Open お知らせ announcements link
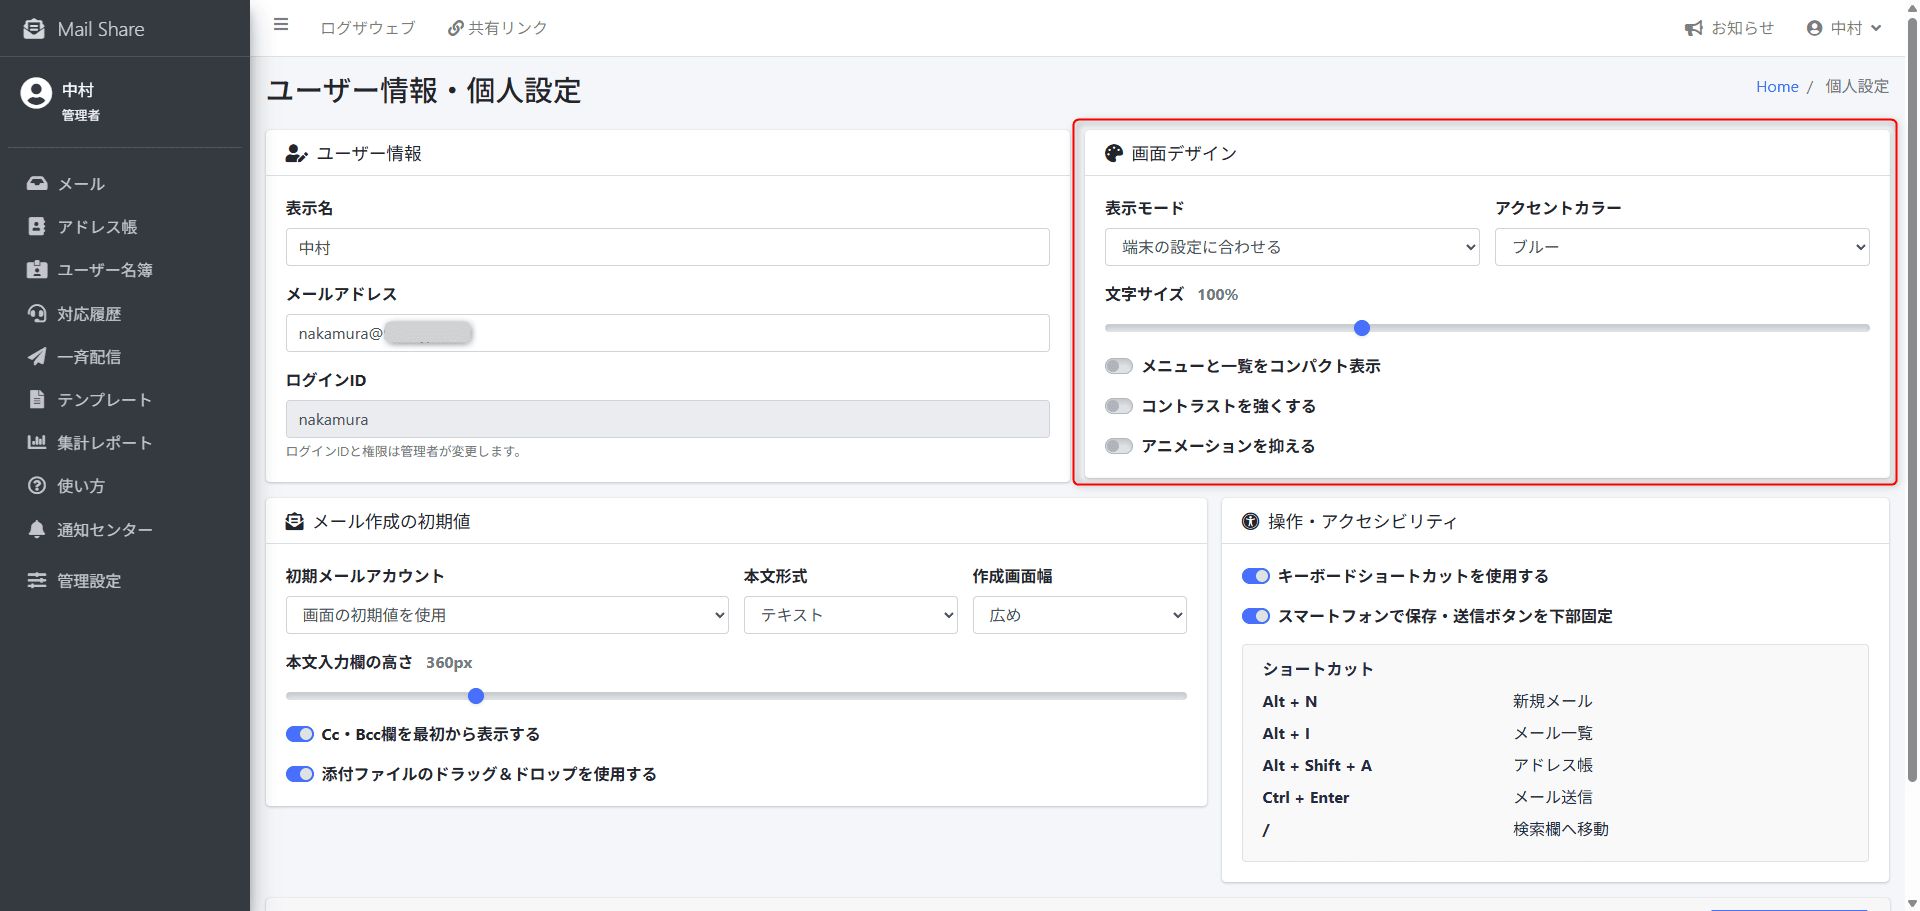1920x911 pixels. coord(1729,28)
